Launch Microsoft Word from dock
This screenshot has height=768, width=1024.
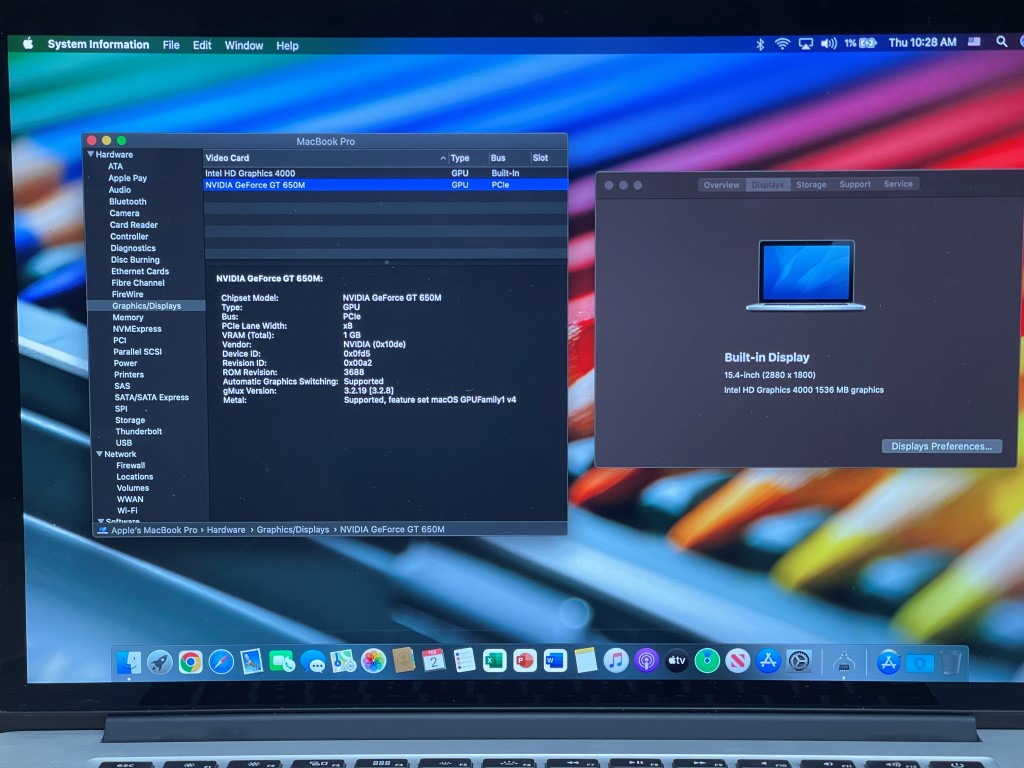pos(555,661)
